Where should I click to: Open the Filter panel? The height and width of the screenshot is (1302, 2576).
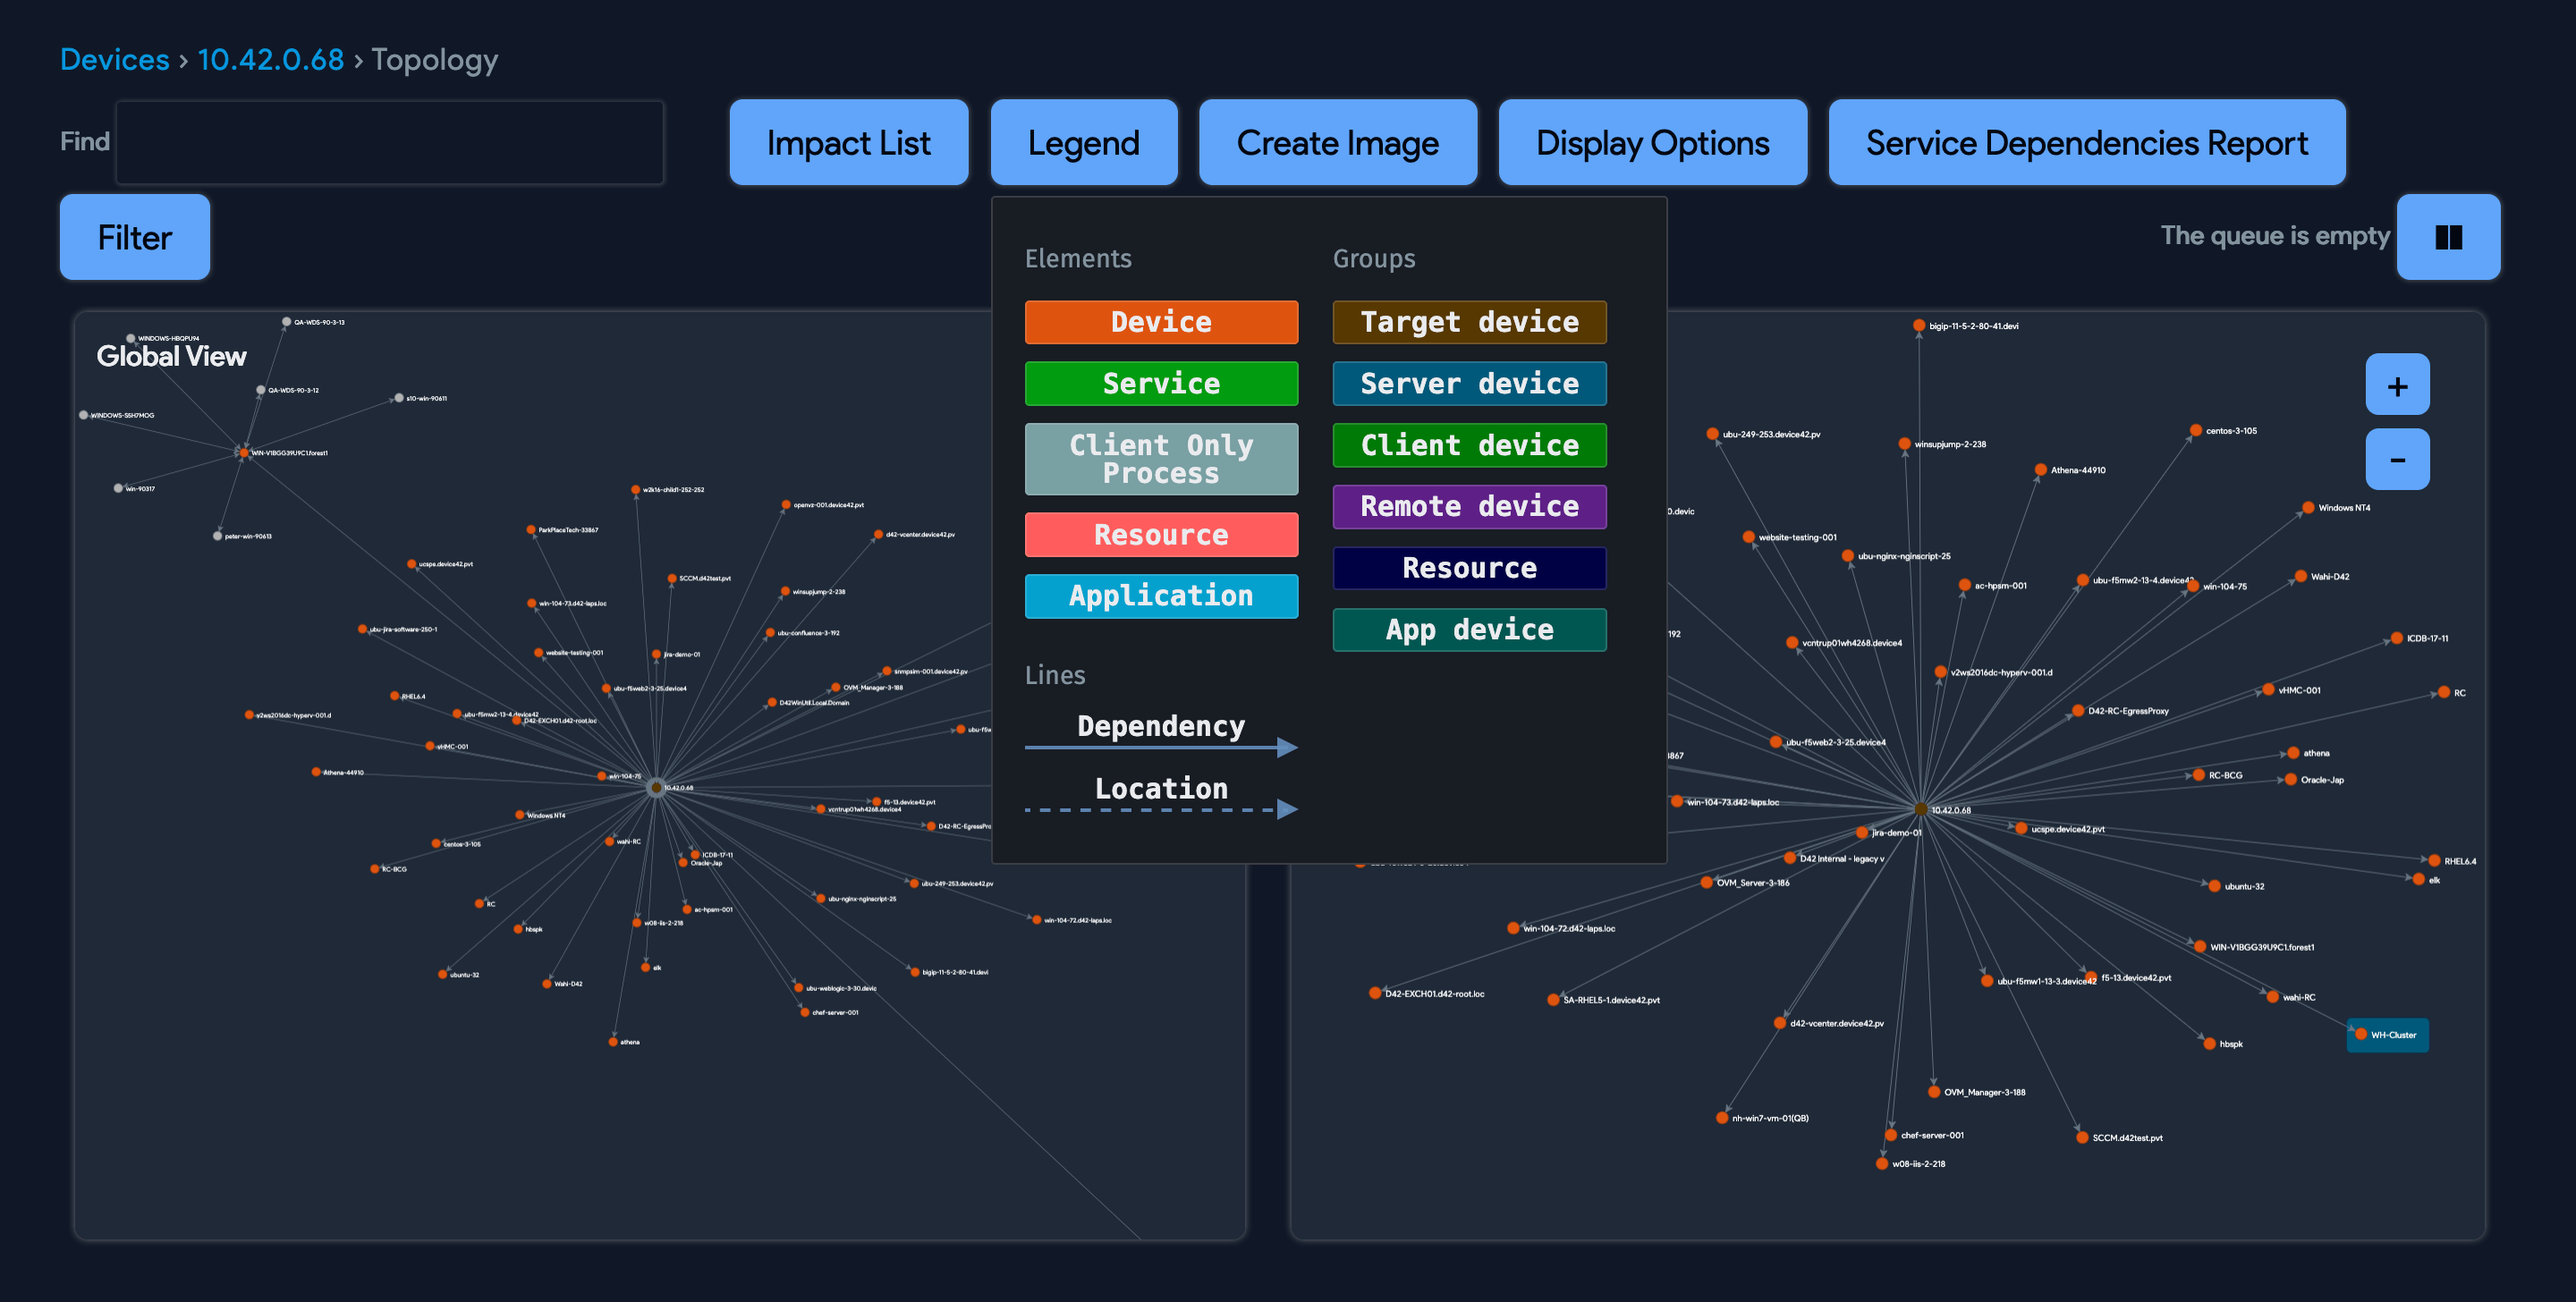[134, 237]
